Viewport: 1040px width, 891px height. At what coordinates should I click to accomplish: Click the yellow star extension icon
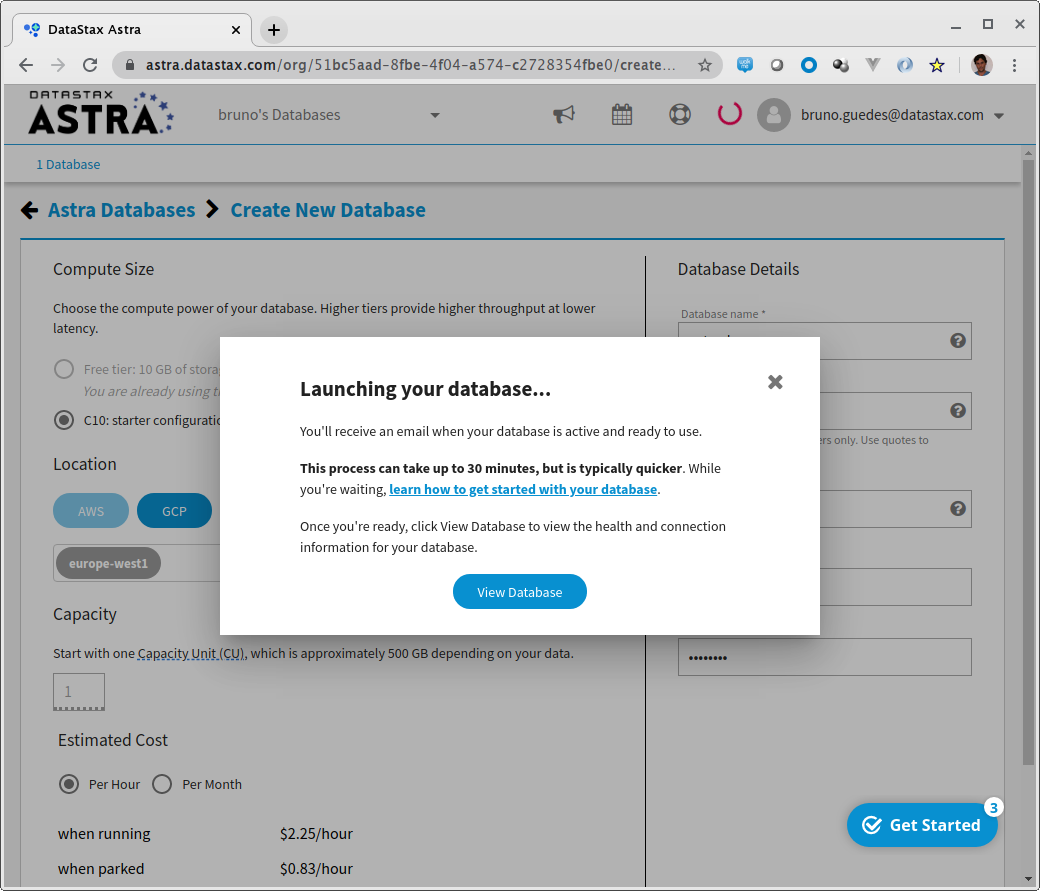click(937, 65)
